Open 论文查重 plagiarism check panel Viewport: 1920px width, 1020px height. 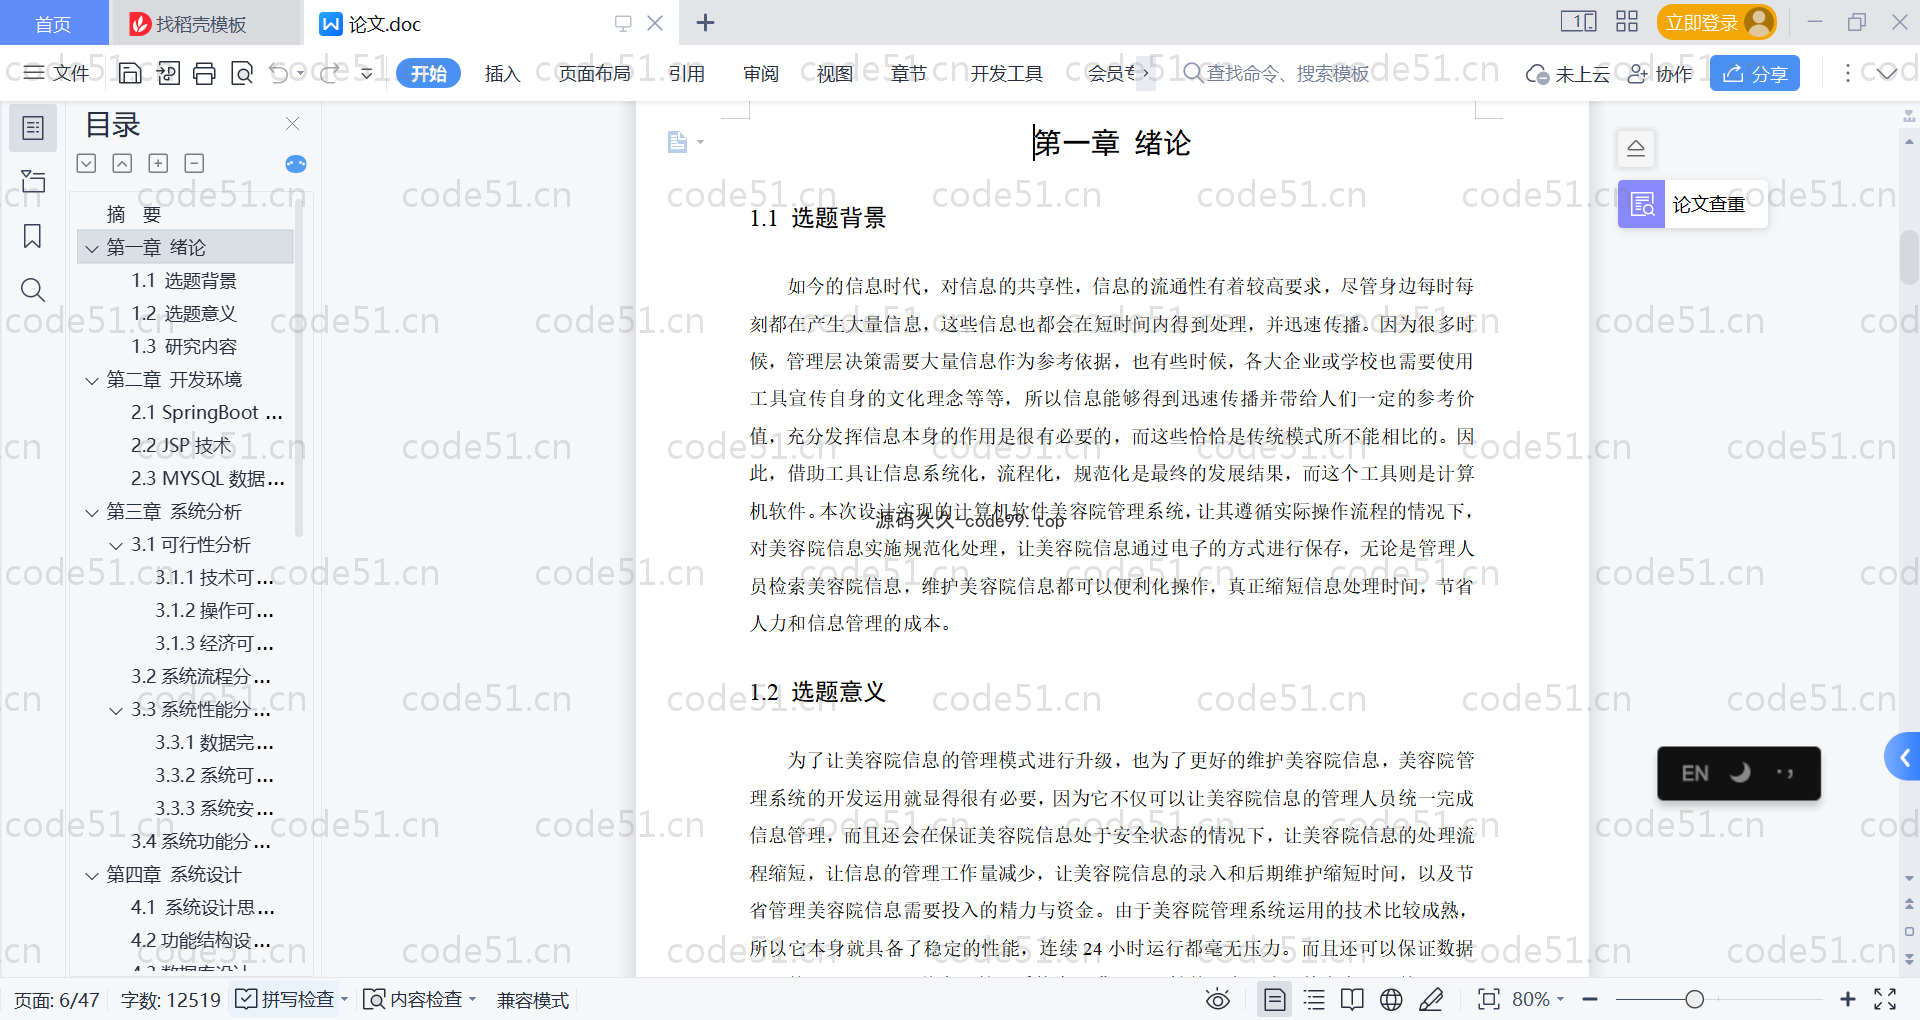click(1693, 204)
